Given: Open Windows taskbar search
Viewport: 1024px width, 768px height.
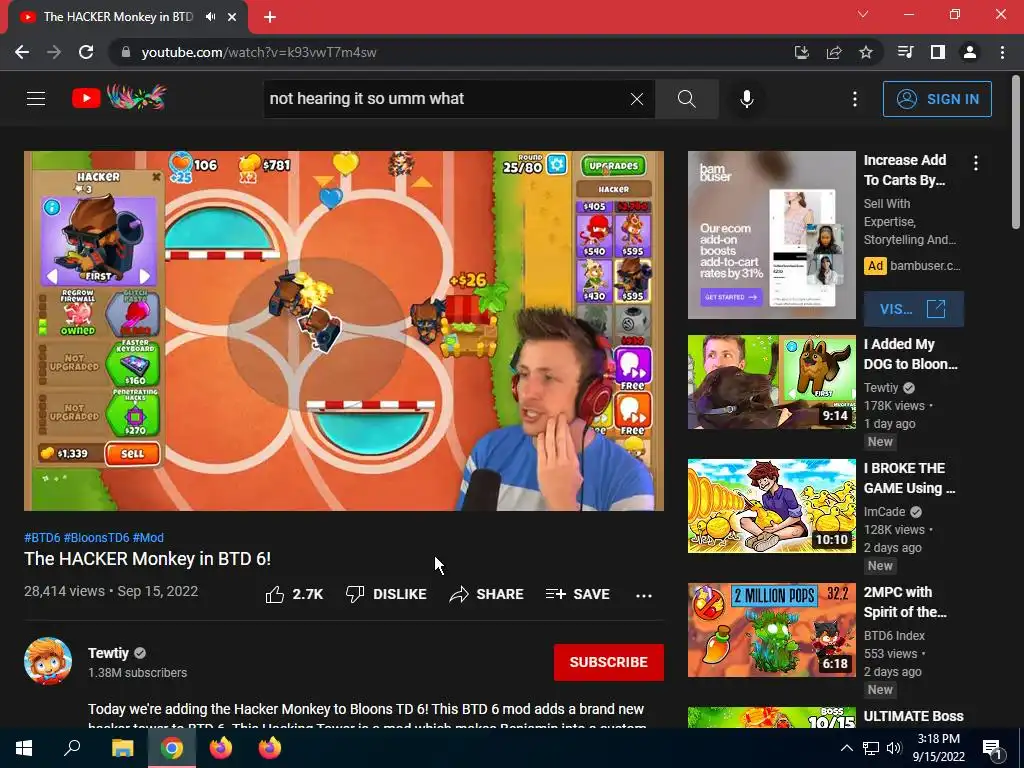Looking at the screenshot, I should (72, 748).
